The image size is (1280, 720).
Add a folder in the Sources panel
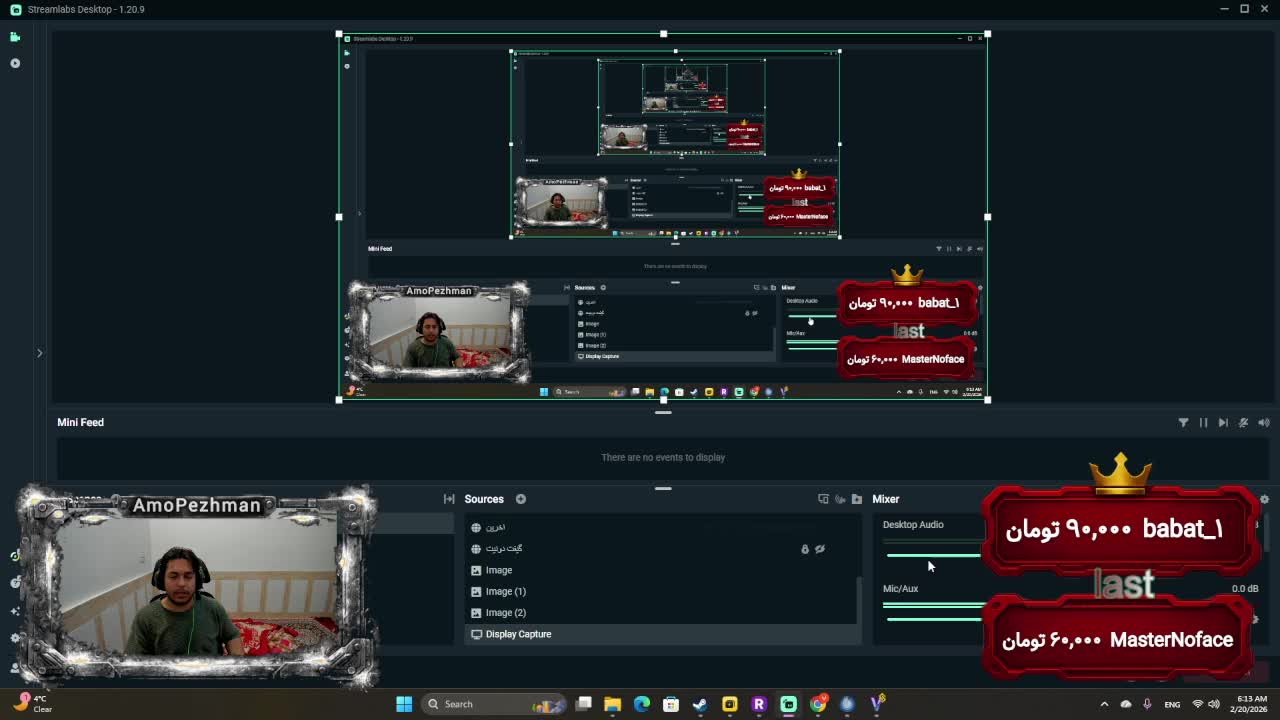(x=856, y=499)
